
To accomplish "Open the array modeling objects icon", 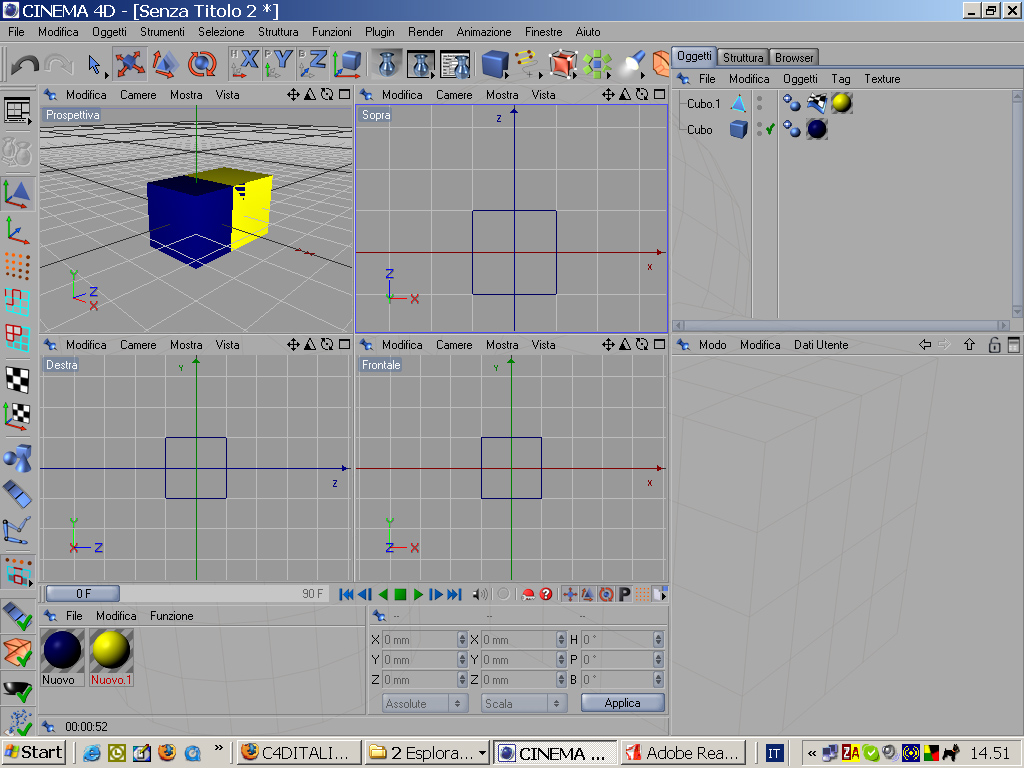I will click(x=597, y=64).
